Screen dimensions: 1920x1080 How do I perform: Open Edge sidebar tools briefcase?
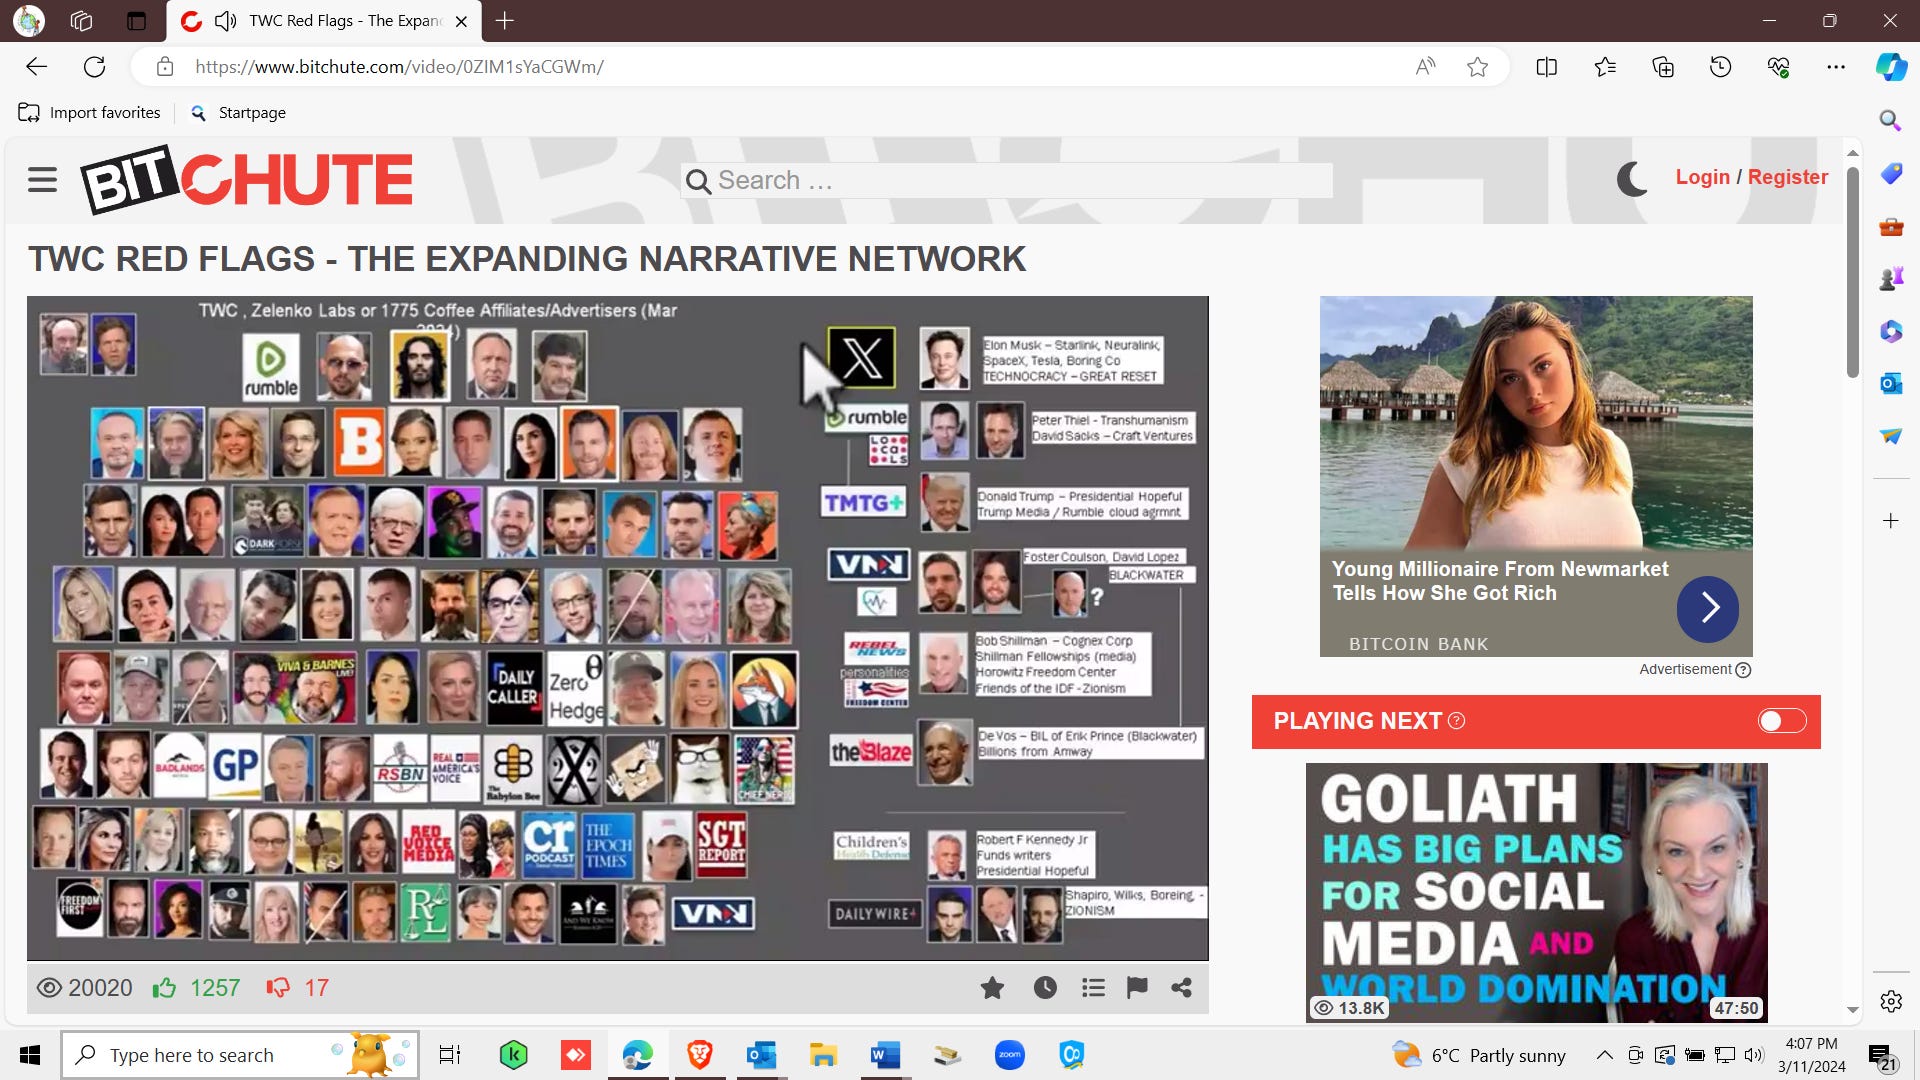pos(1890,227)
